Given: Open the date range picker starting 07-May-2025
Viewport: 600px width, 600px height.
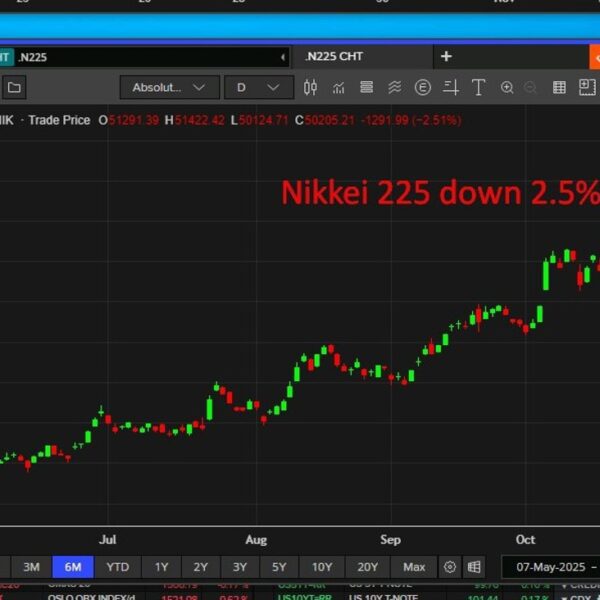Looking at the screenshot, I should 550,567.
